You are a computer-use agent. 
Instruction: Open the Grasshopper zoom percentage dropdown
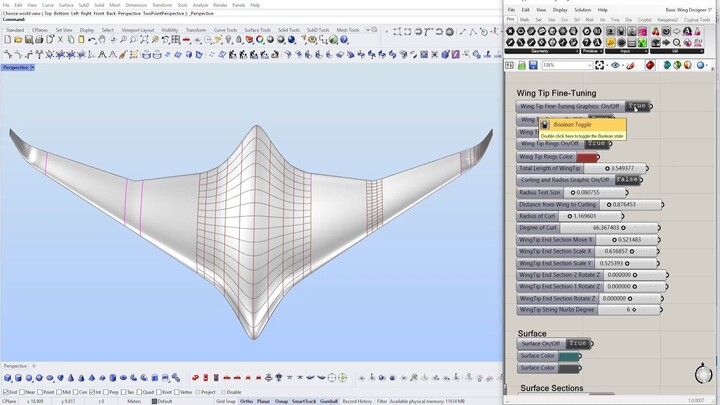tap(587, 65)
